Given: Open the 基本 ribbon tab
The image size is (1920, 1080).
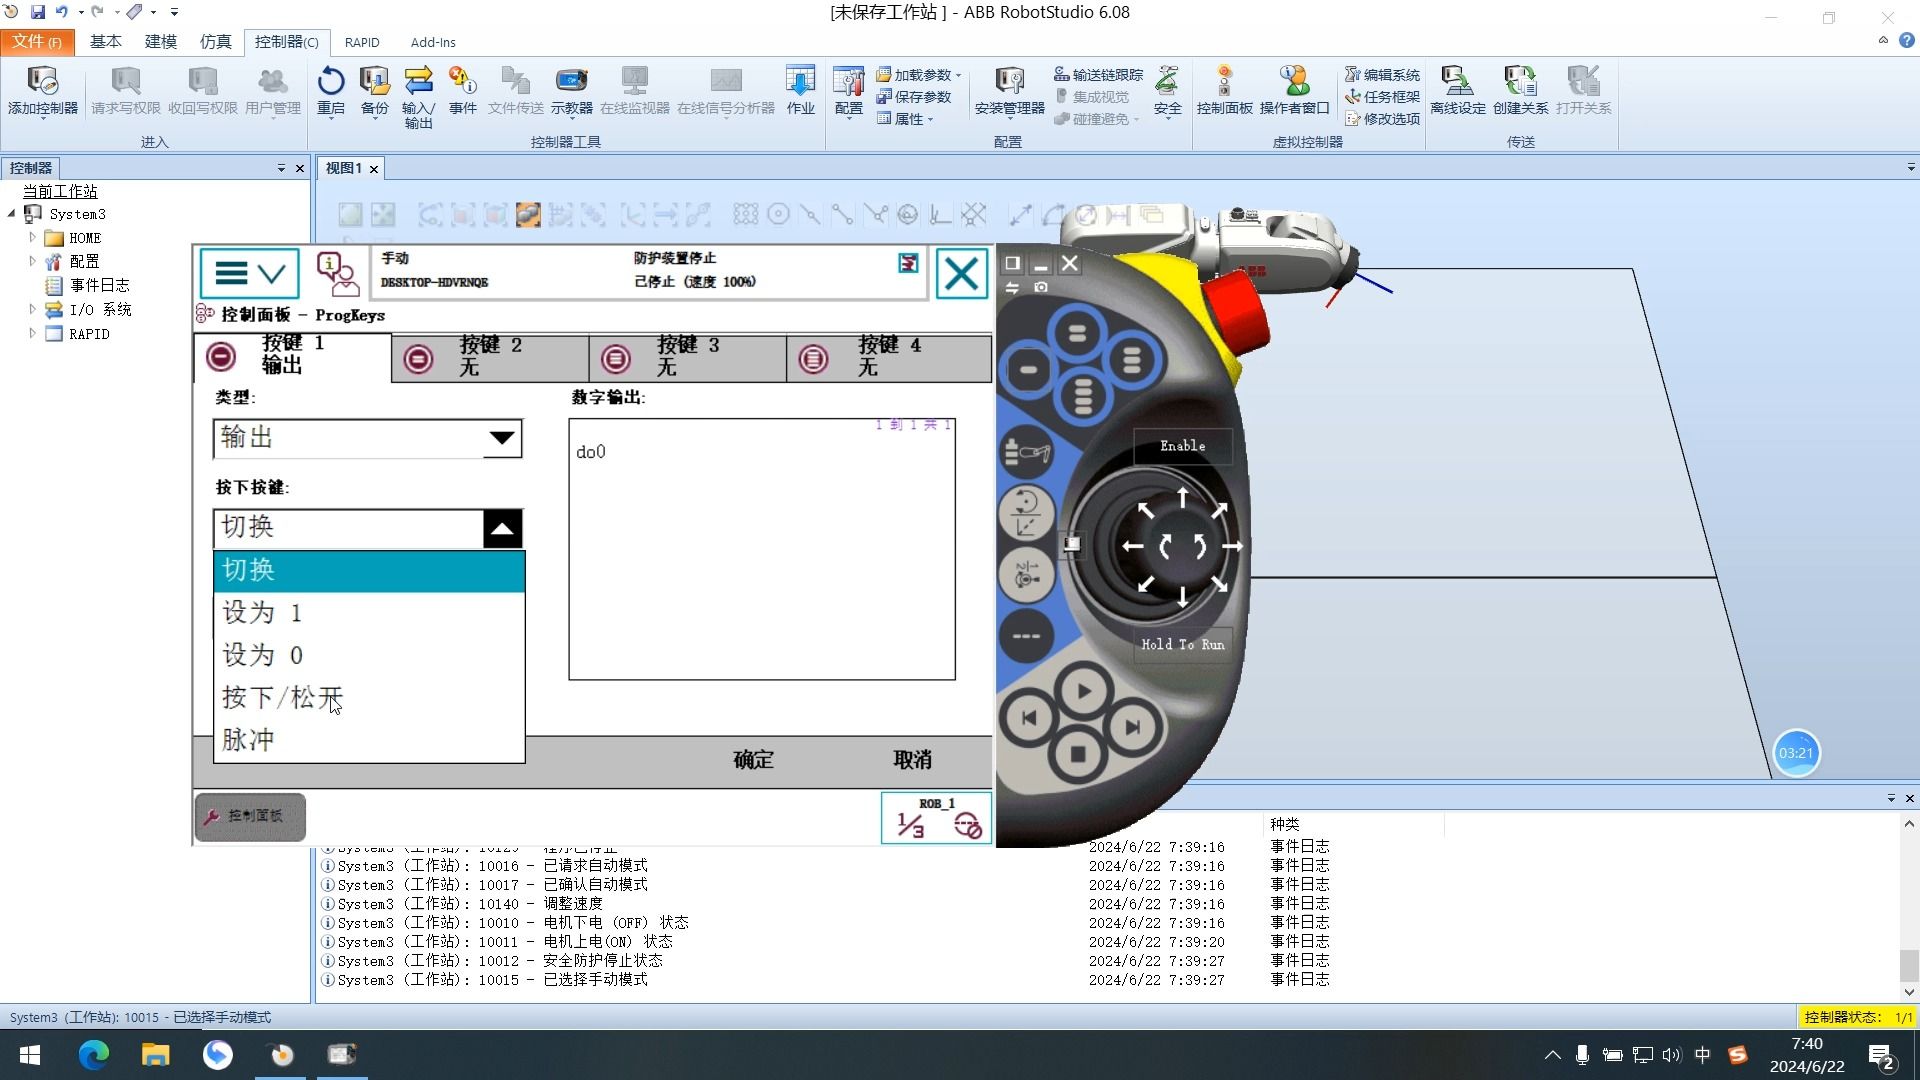Looking at the screenshot, I should point(105,42).
